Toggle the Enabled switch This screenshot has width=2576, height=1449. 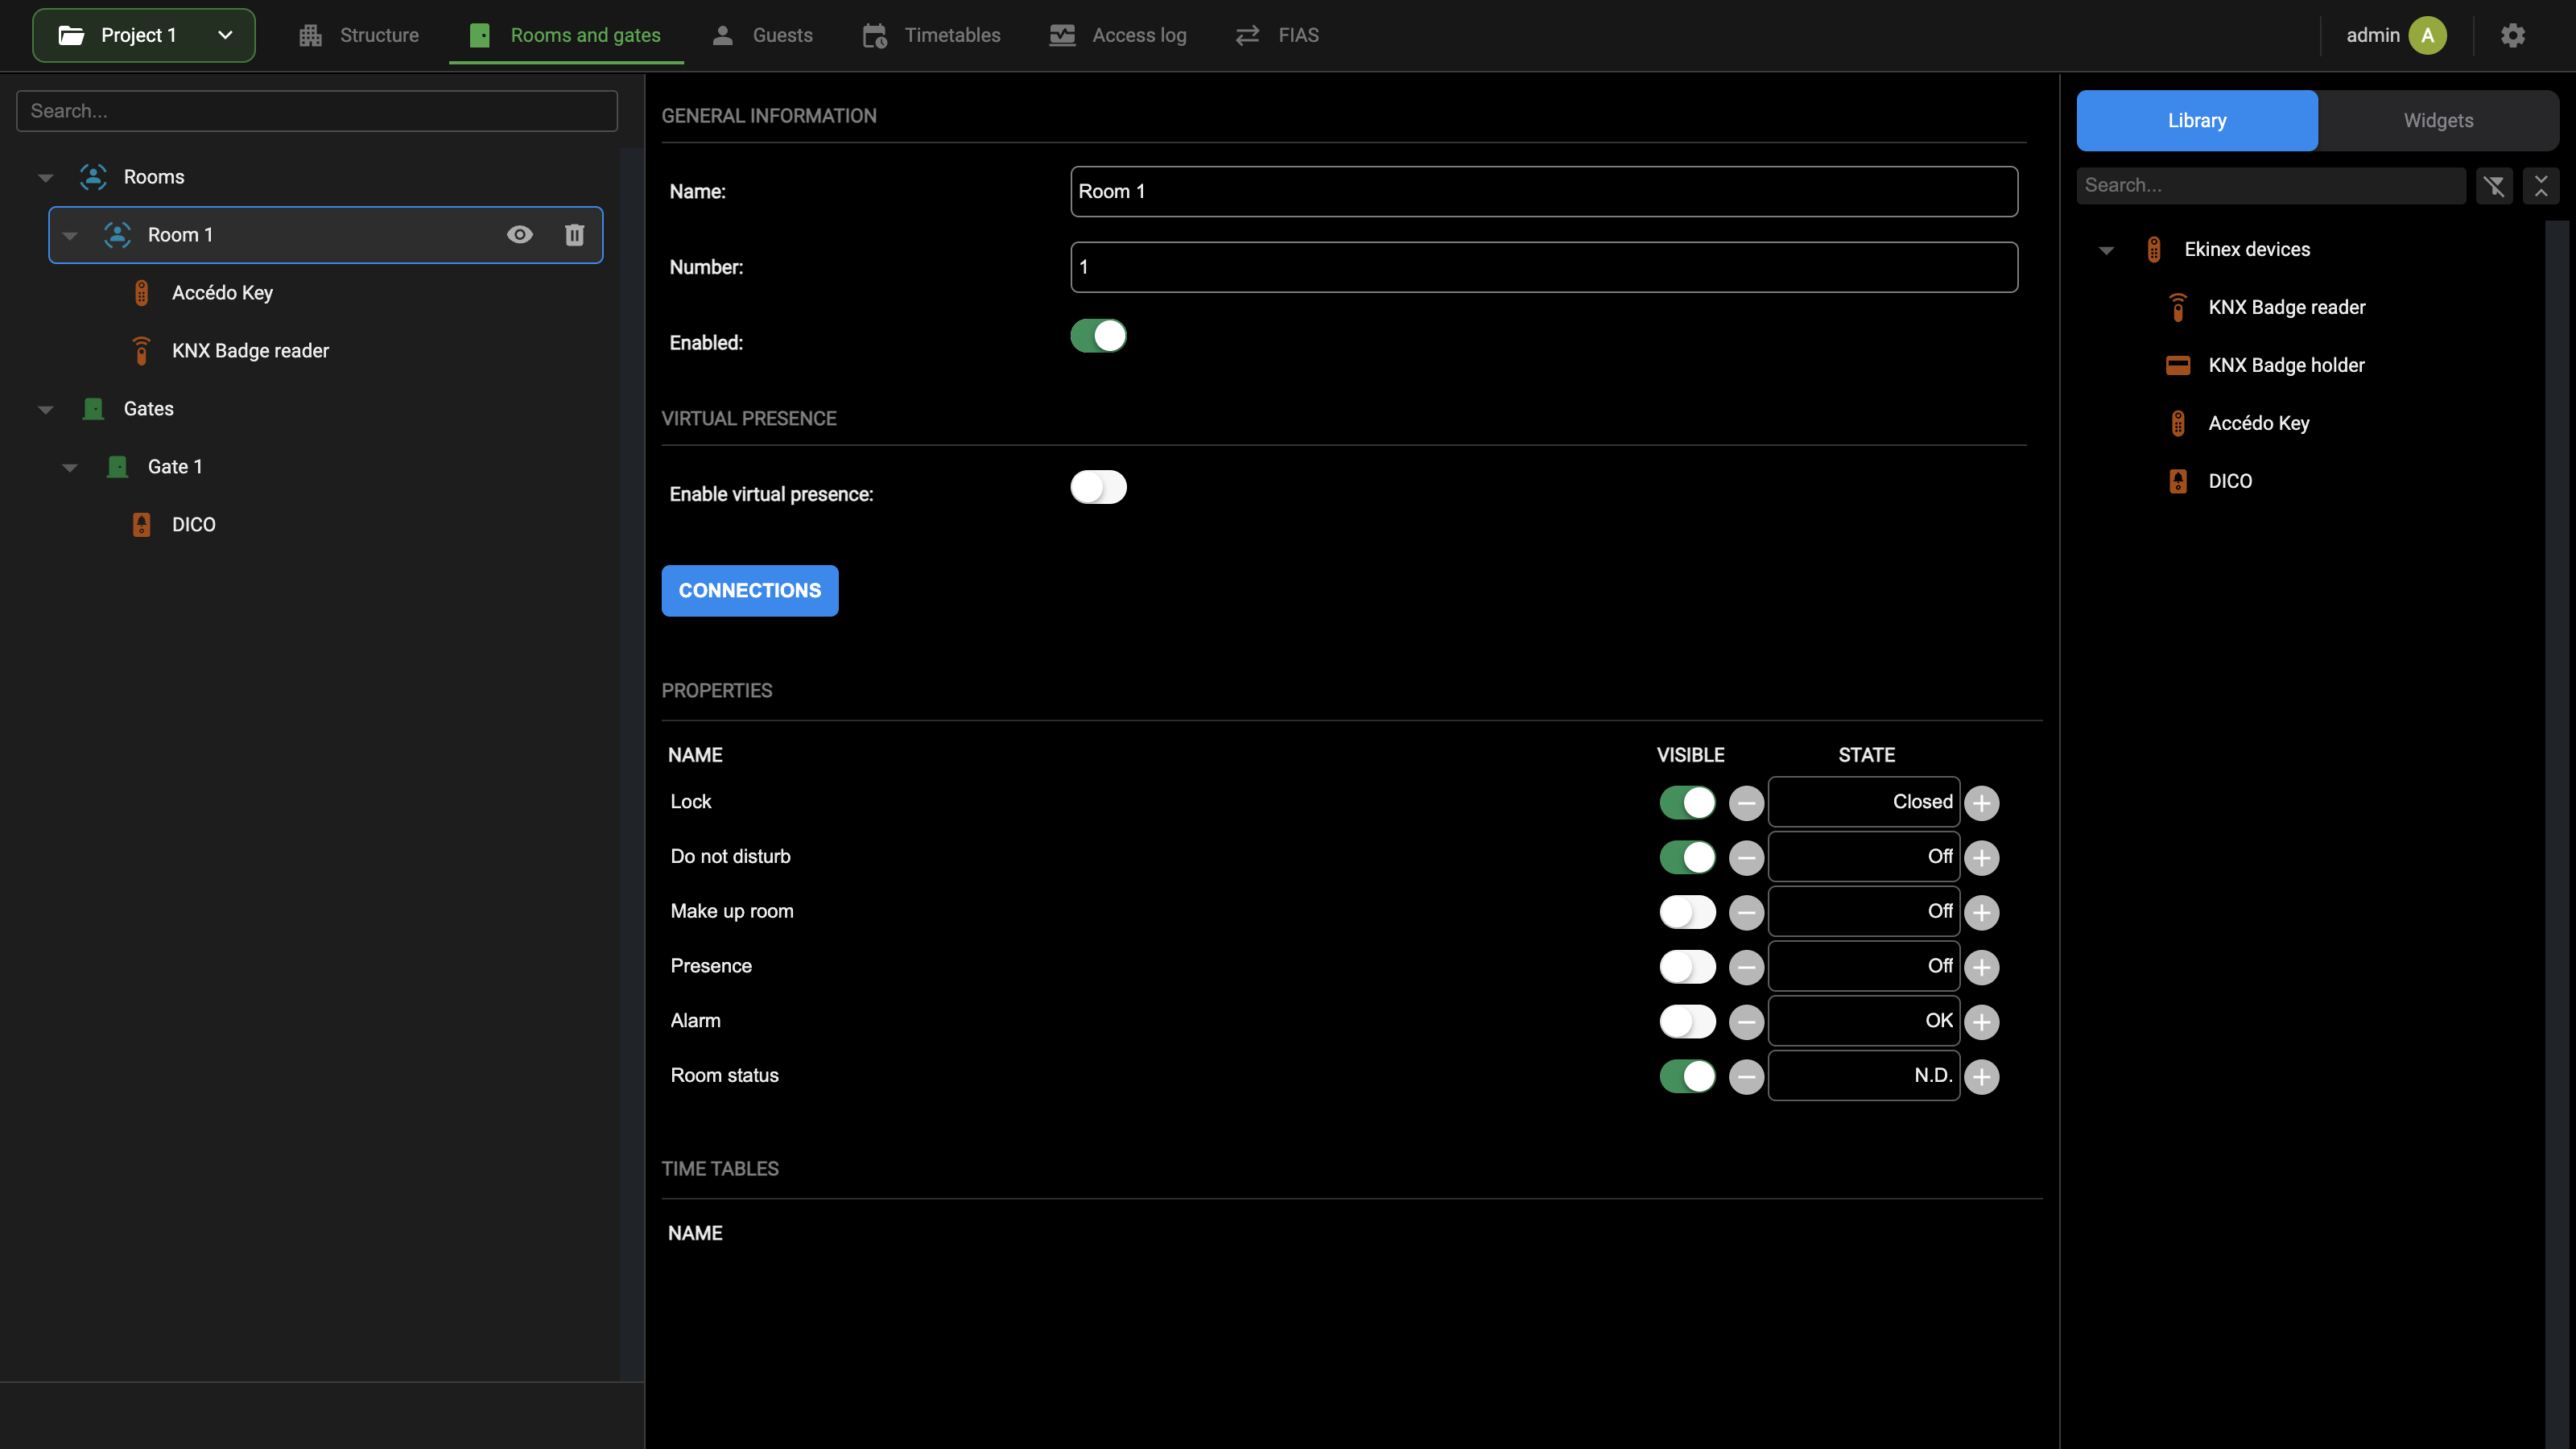point(1098,336)
